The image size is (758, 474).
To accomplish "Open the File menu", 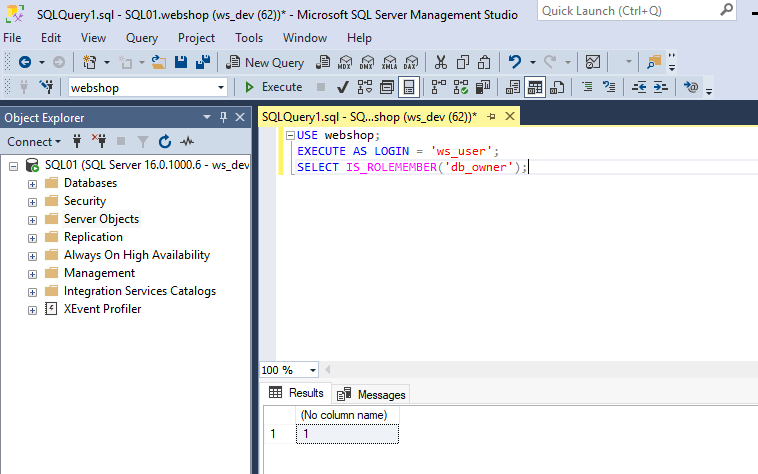I will click(12, 38).
